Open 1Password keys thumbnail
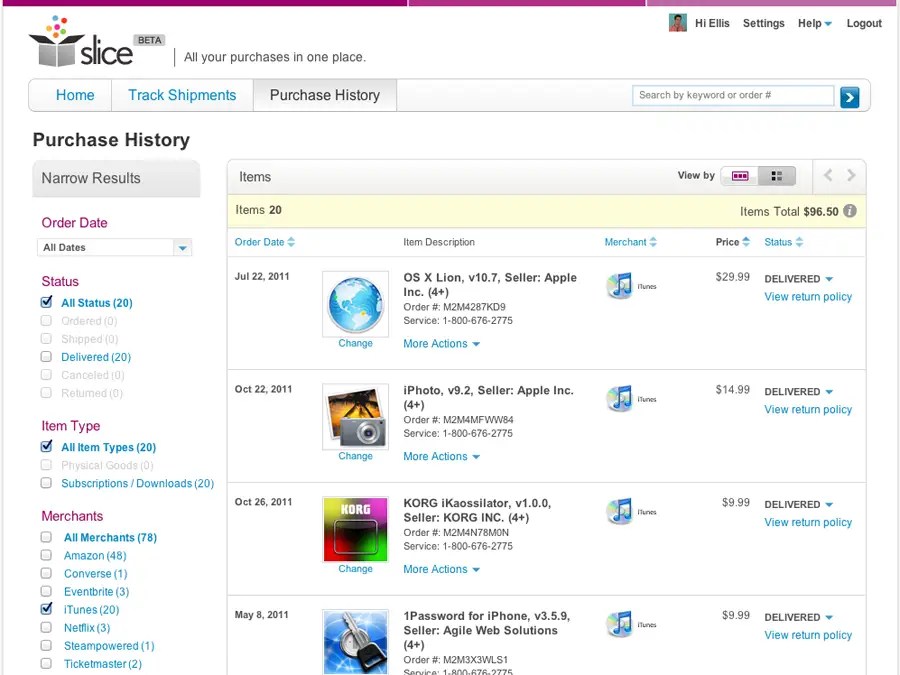900x675 pixels. [x=355, y=642]
